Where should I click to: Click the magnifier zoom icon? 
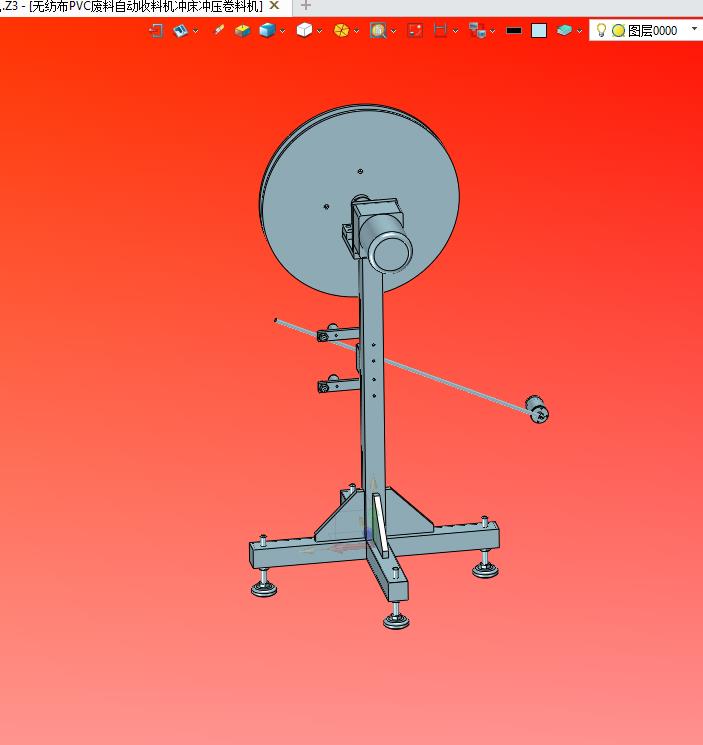point(378,31)
